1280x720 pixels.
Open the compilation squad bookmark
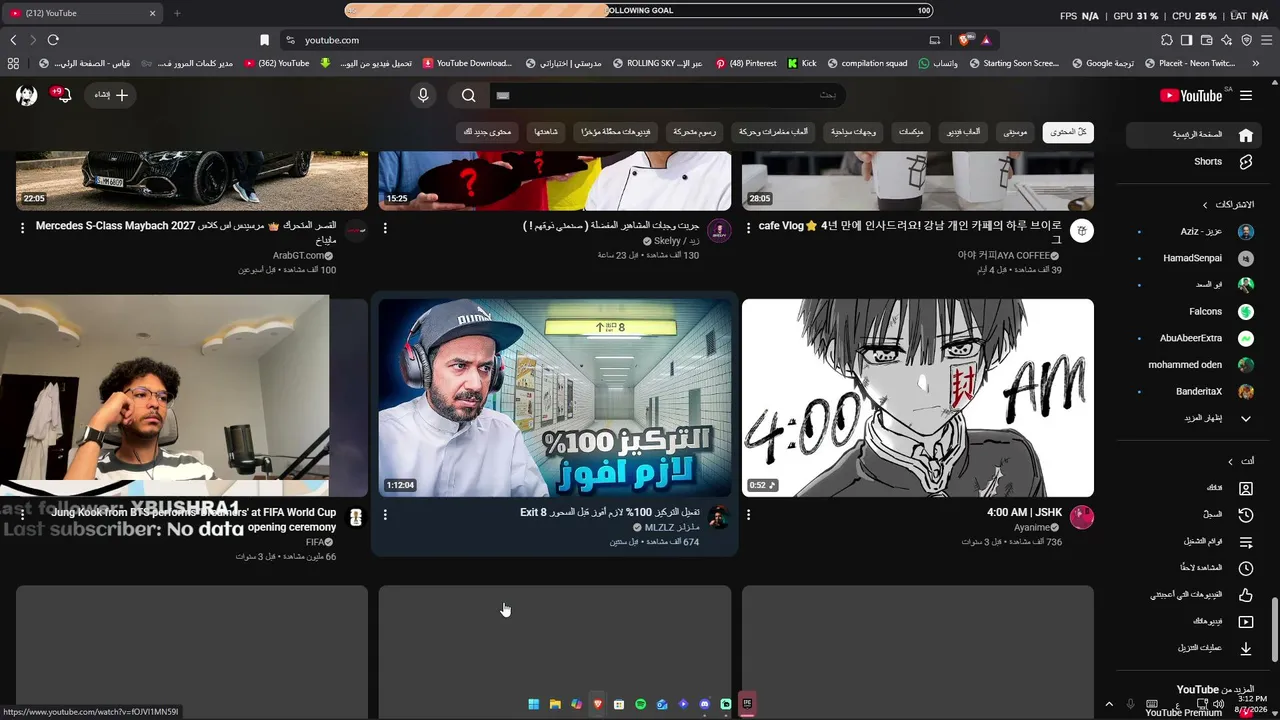click(867, 63)
